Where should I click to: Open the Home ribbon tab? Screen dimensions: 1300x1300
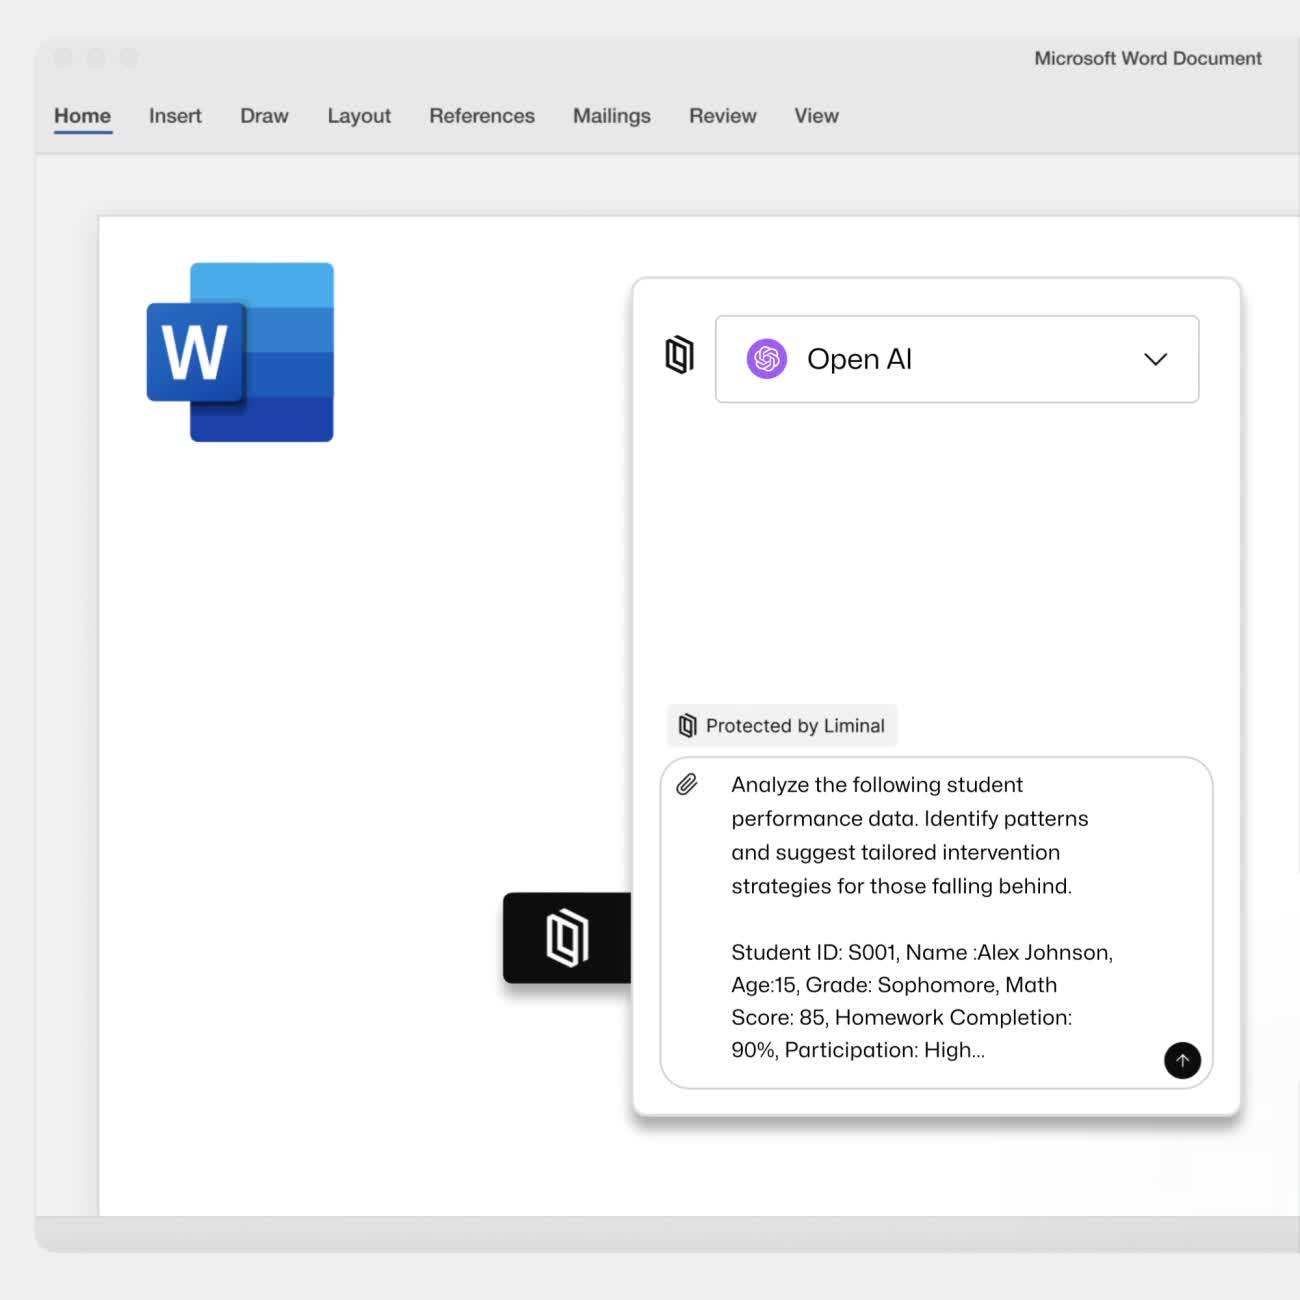pyautogui.click(x=82, y=116)
